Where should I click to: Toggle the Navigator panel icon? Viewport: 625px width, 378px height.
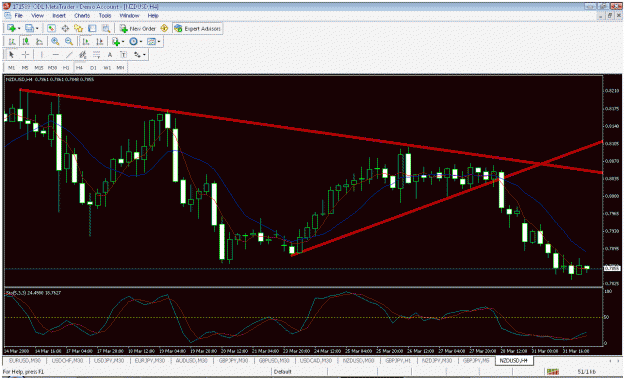(x=79, y=28)
